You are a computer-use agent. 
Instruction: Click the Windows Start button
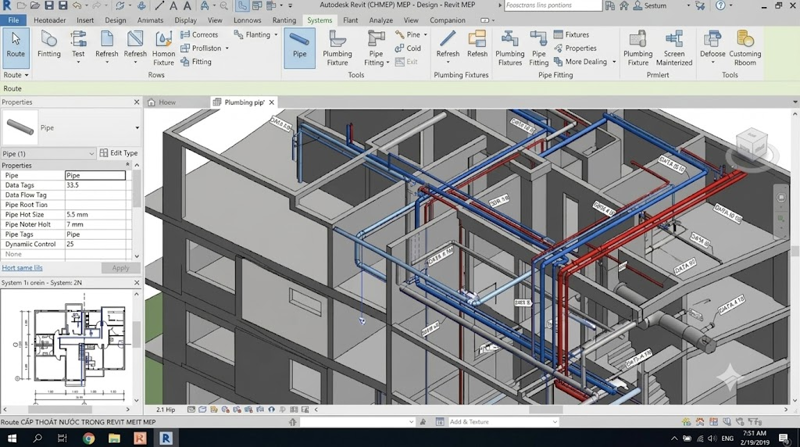coord(12,438)
